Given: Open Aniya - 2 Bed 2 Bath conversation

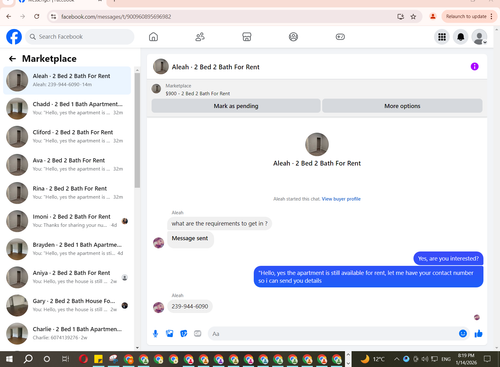Looking at the screenshot, I should (67, 277).
